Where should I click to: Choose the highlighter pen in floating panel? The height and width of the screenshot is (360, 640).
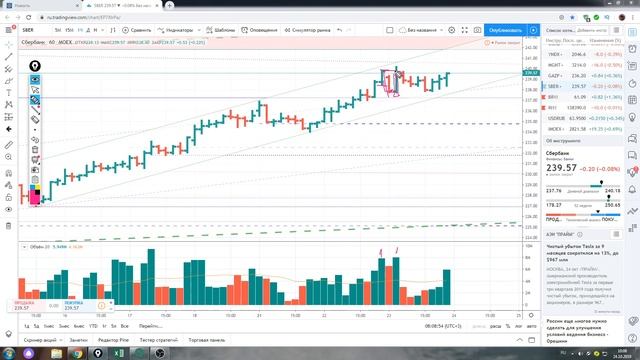(35, 100)
